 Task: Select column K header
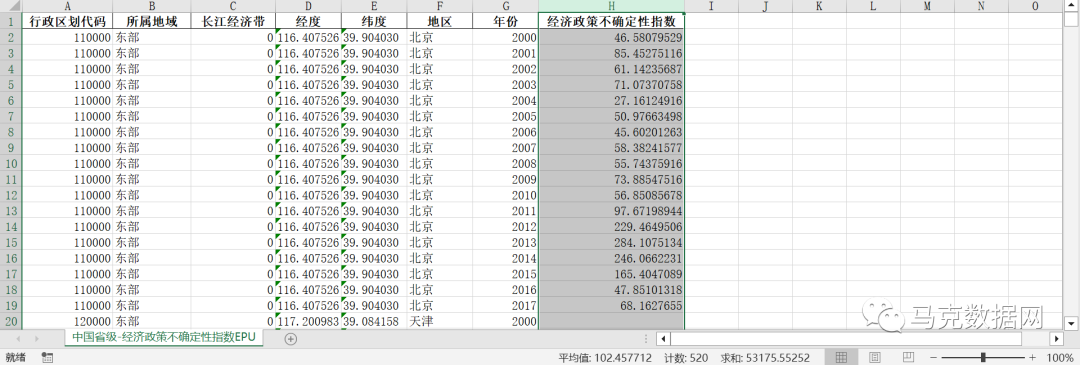[x=819, y=6]
